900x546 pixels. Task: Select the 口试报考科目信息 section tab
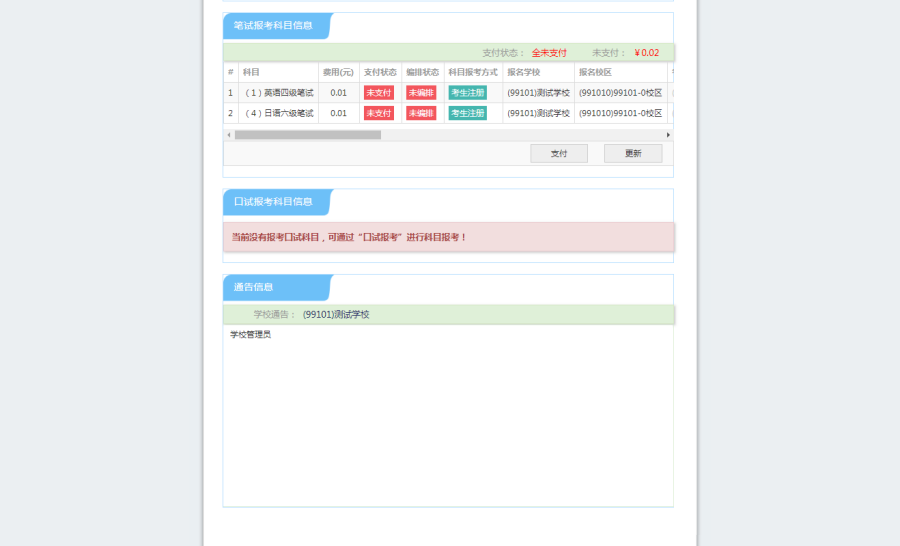273,202
